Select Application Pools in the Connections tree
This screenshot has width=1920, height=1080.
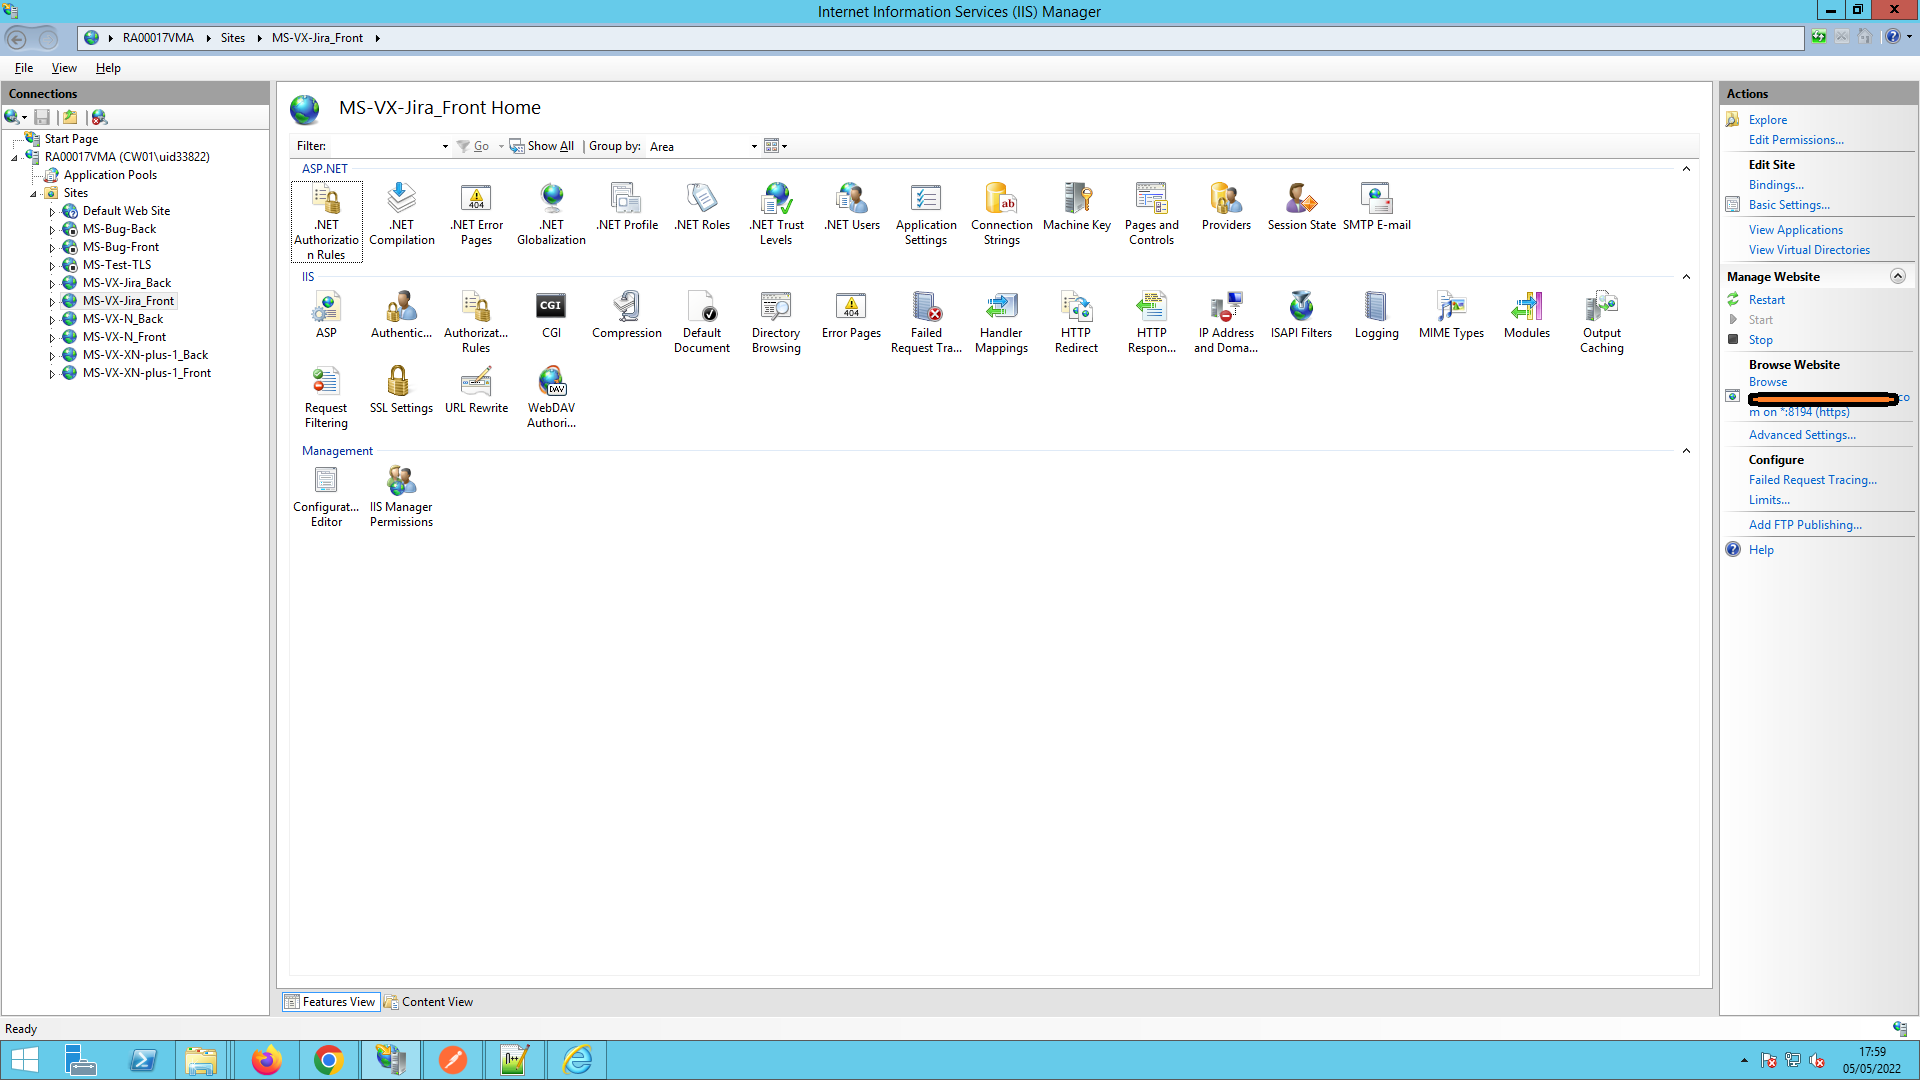pyautogui.click(x=110, y=175)
